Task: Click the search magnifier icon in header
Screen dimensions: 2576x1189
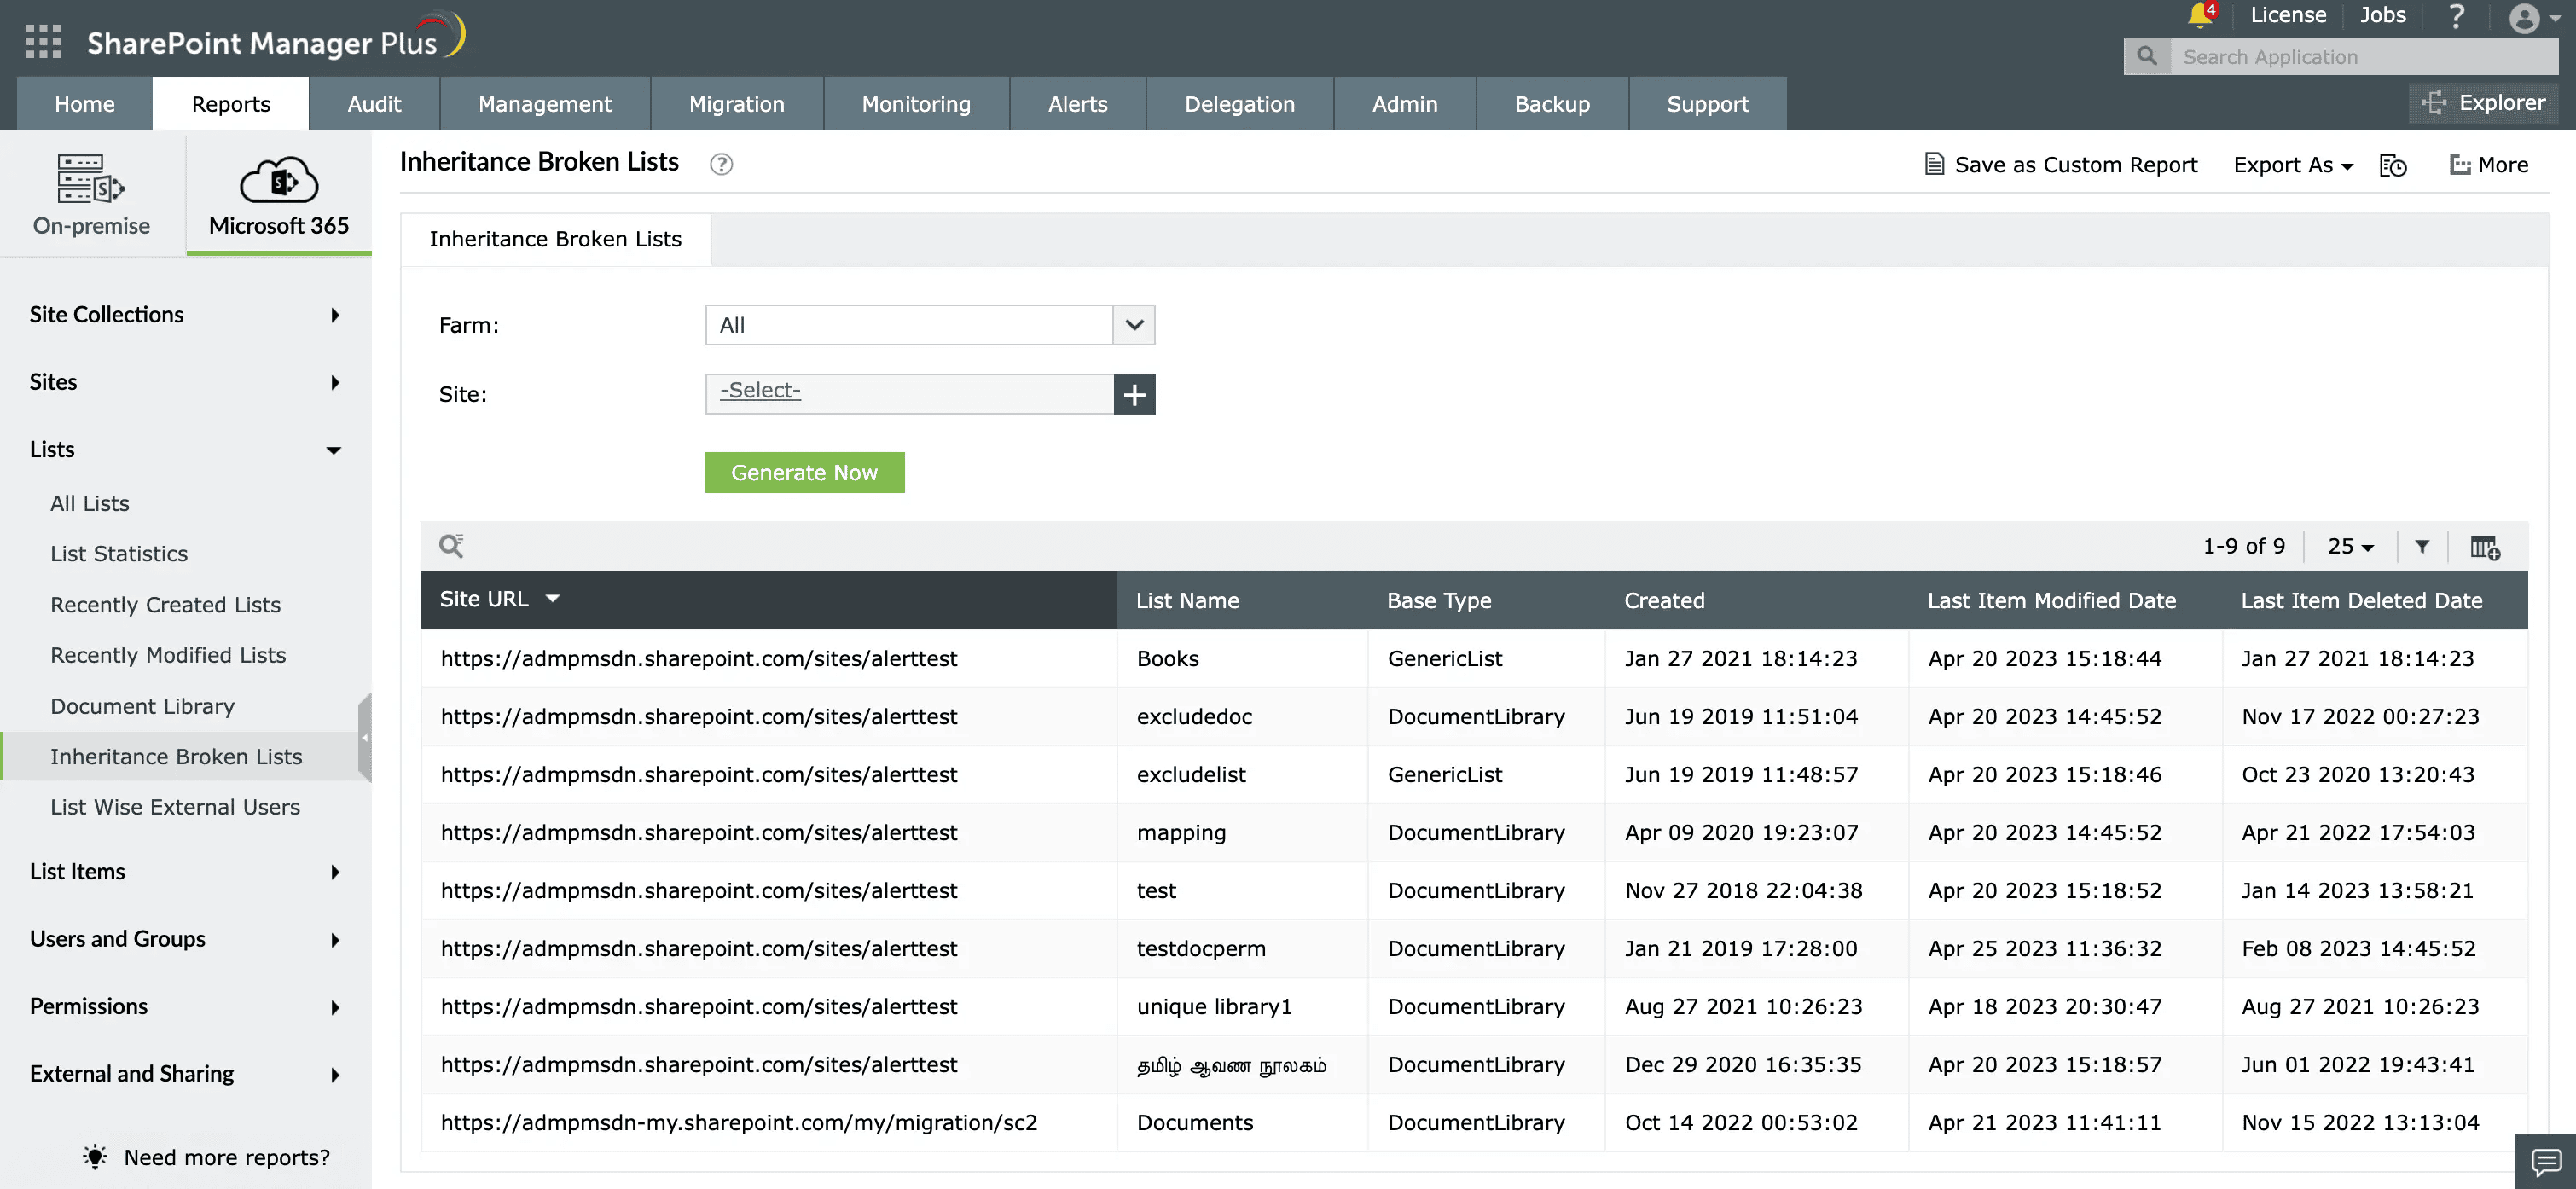Action: pos(2146,56)
